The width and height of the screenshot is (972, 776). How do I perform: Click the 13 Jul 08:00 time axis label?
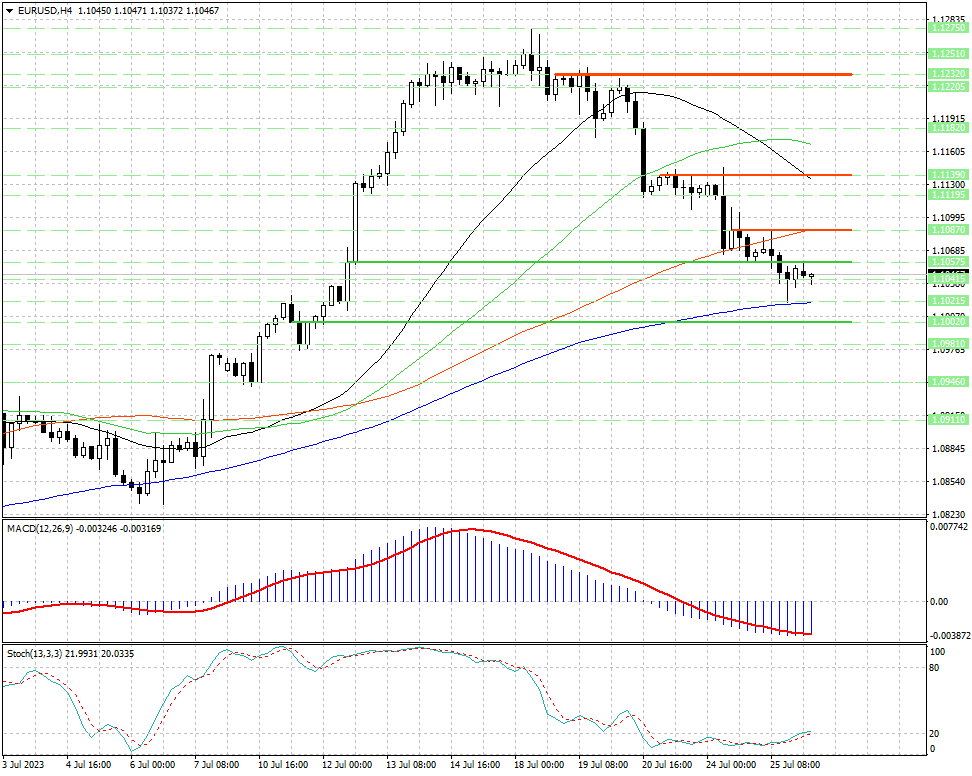point(411,764)
